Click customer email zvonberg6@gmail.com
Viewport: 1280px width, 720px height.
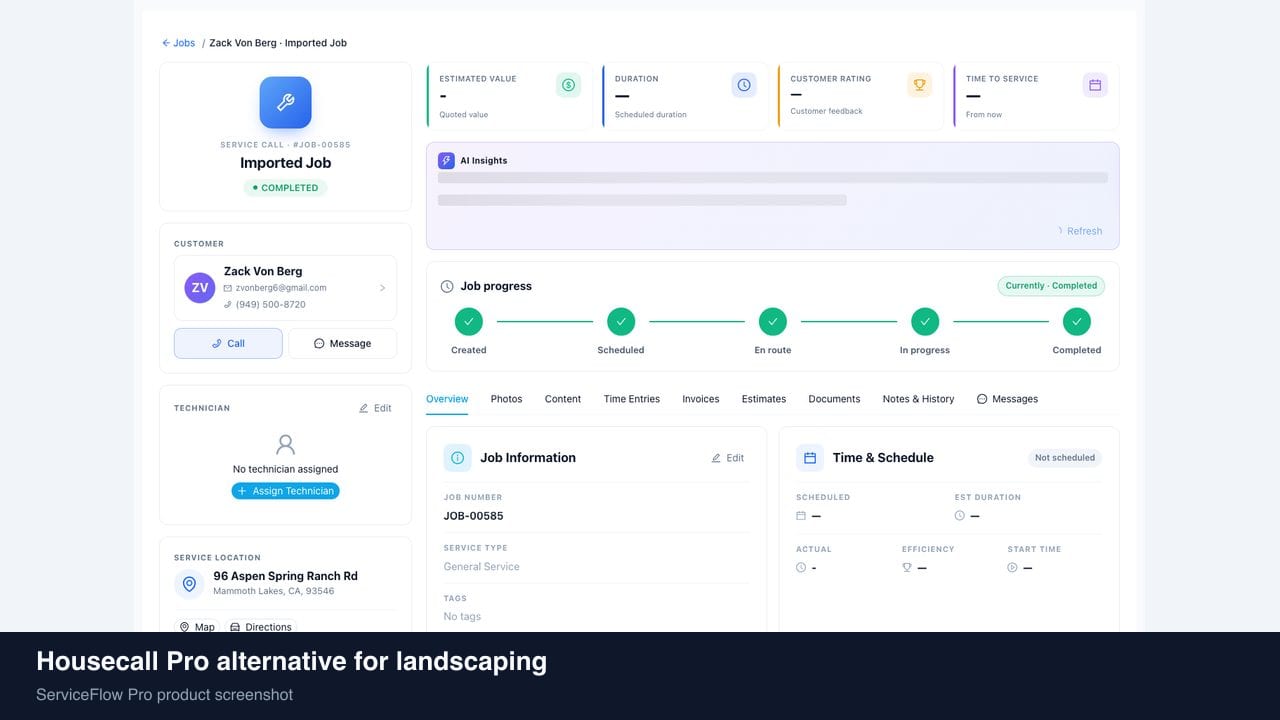pos(281,288)
